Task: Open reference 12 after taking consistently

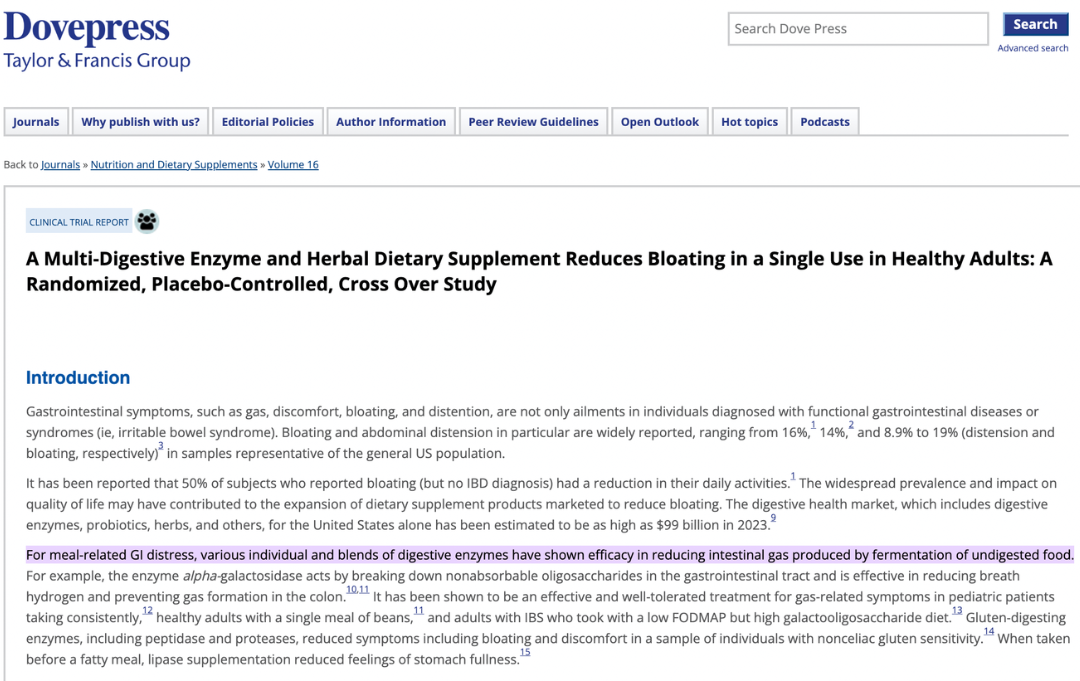Action: tap(147, 610)
